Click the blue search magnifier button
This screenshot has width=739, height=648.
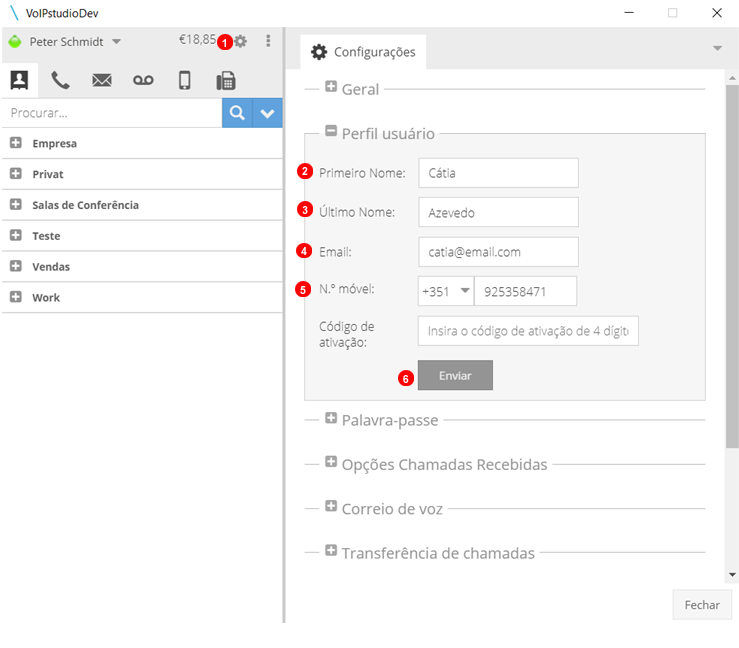click(x=237, y=113)
